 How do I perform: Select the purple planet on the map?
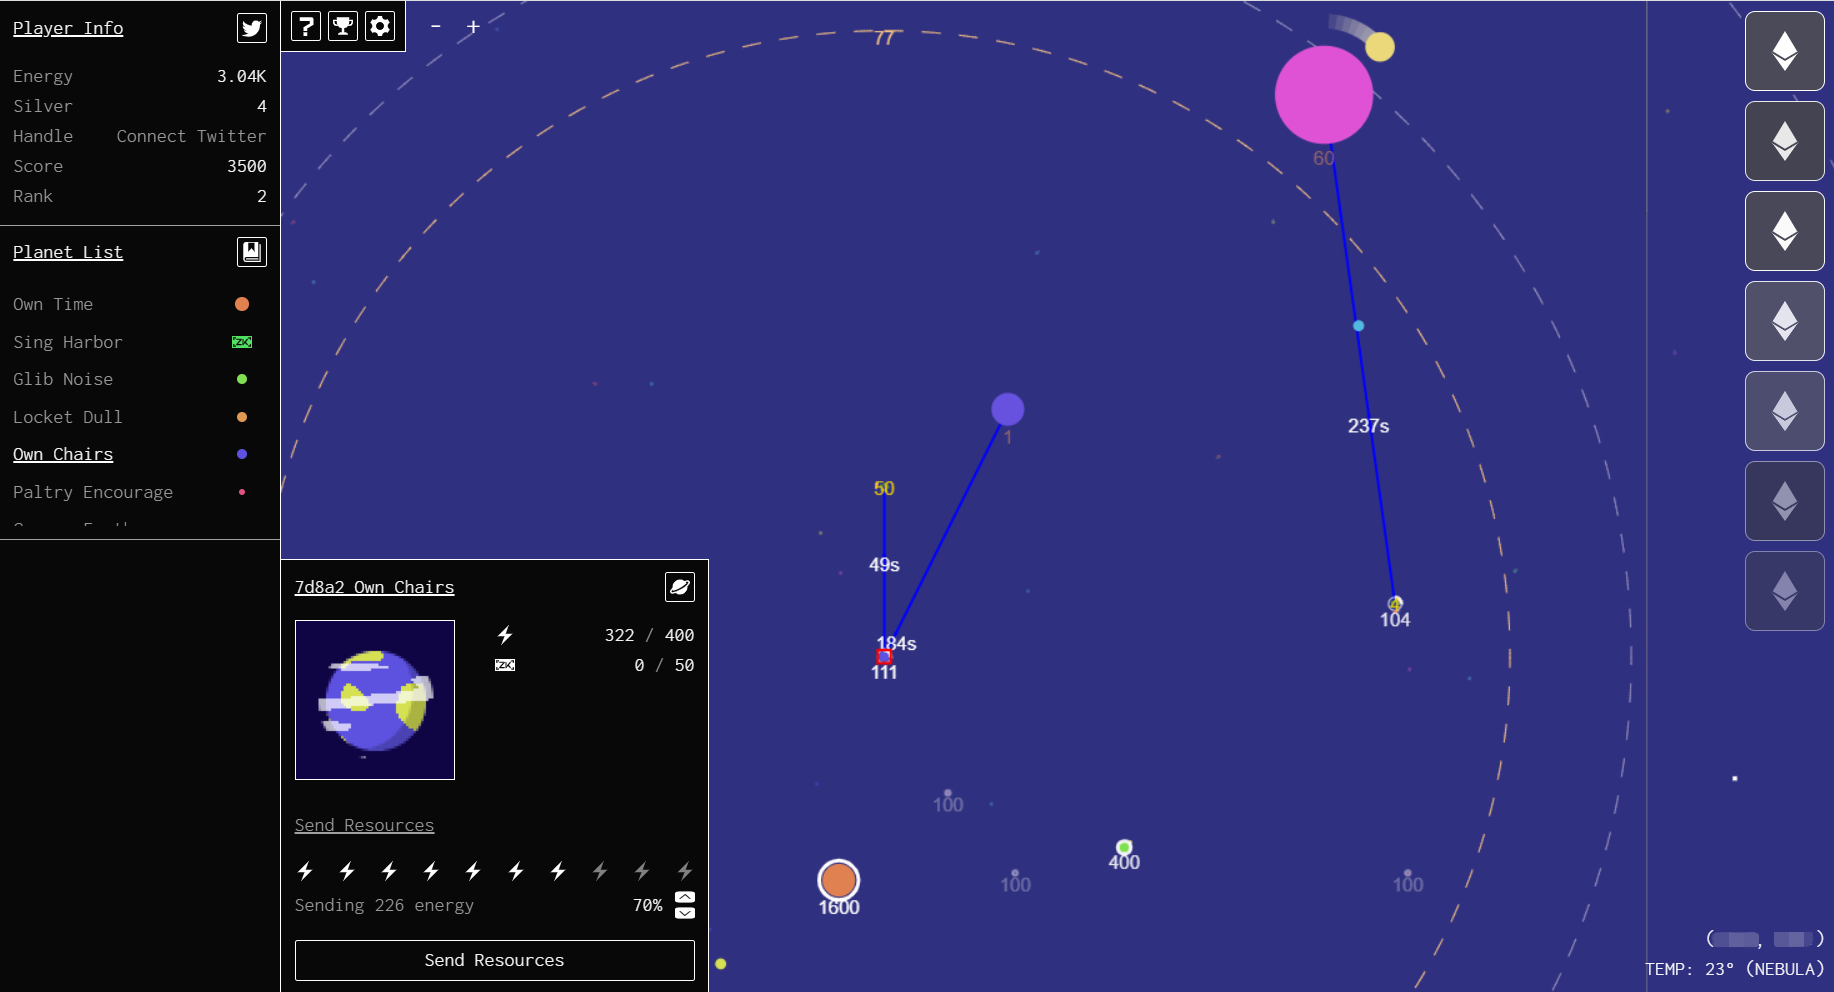[1008, 409]
